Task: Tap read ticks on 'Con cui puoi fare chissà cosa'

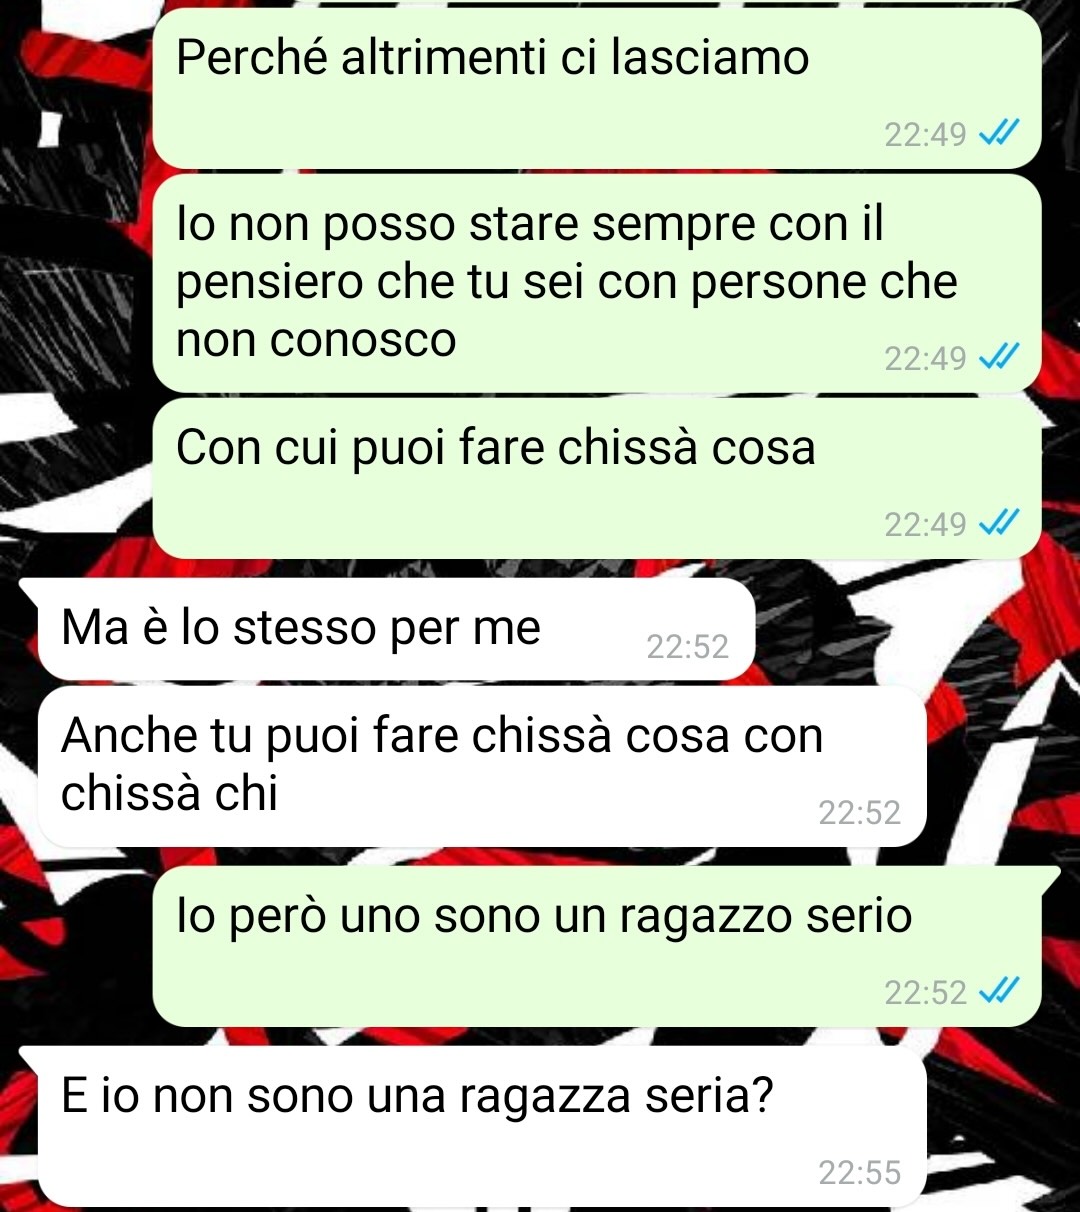Action: 997,523
